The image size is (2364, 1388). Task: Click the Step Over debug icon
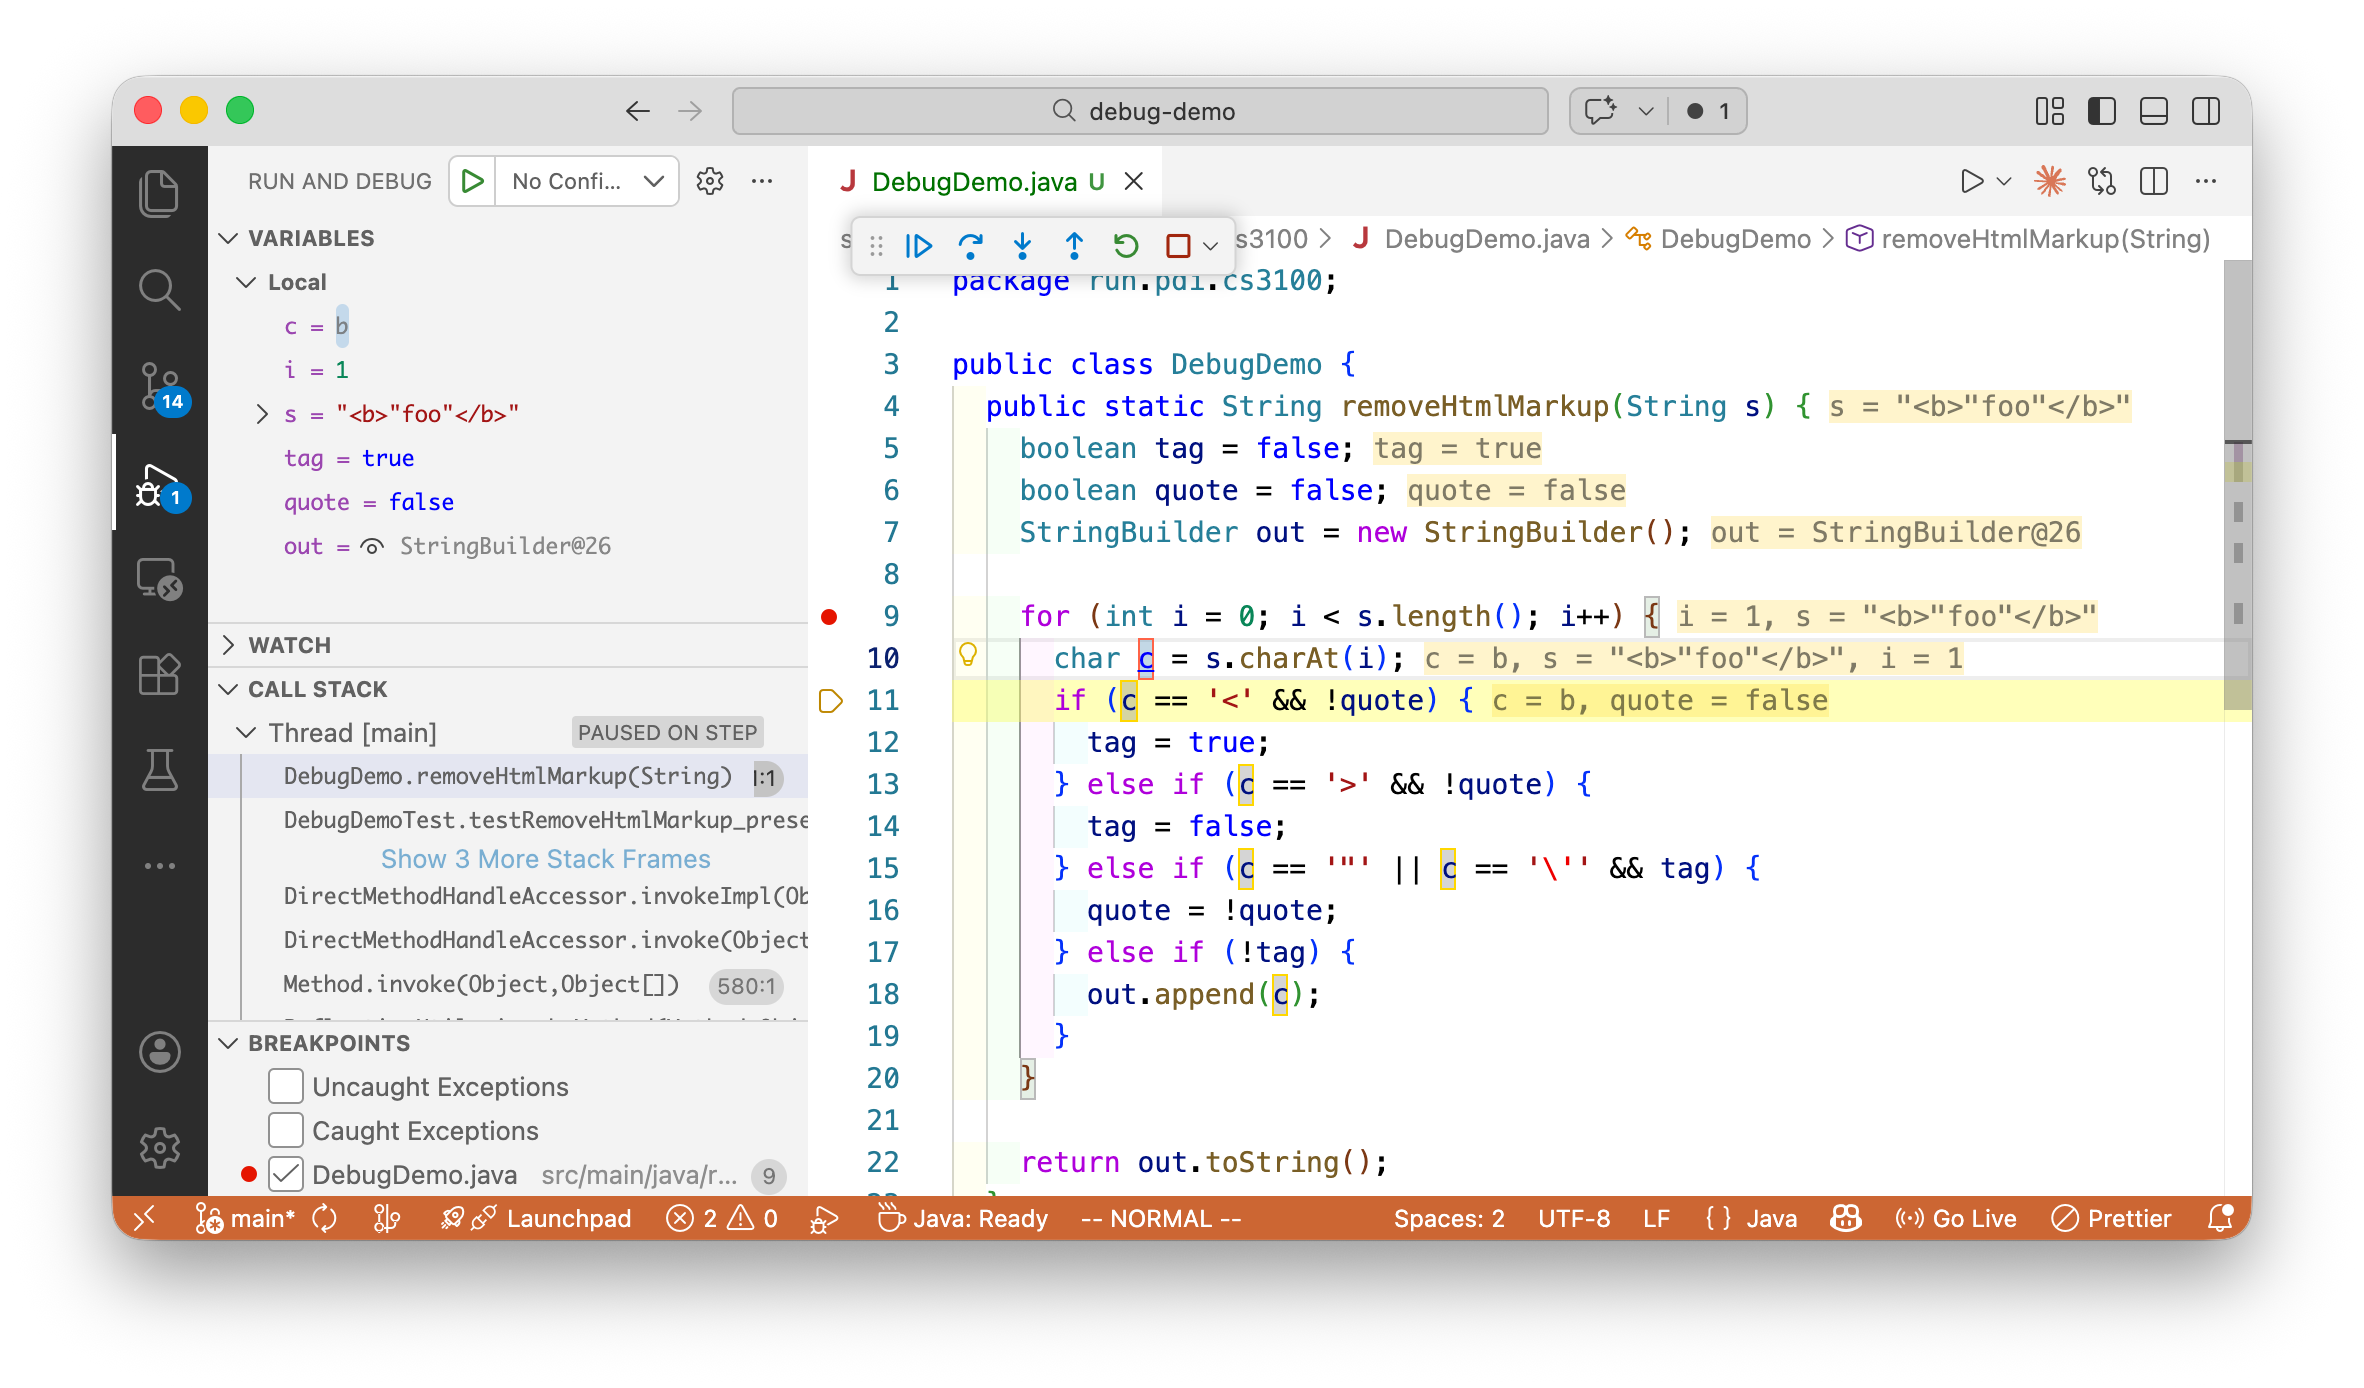pyautogui.click(x=970, y=245)
